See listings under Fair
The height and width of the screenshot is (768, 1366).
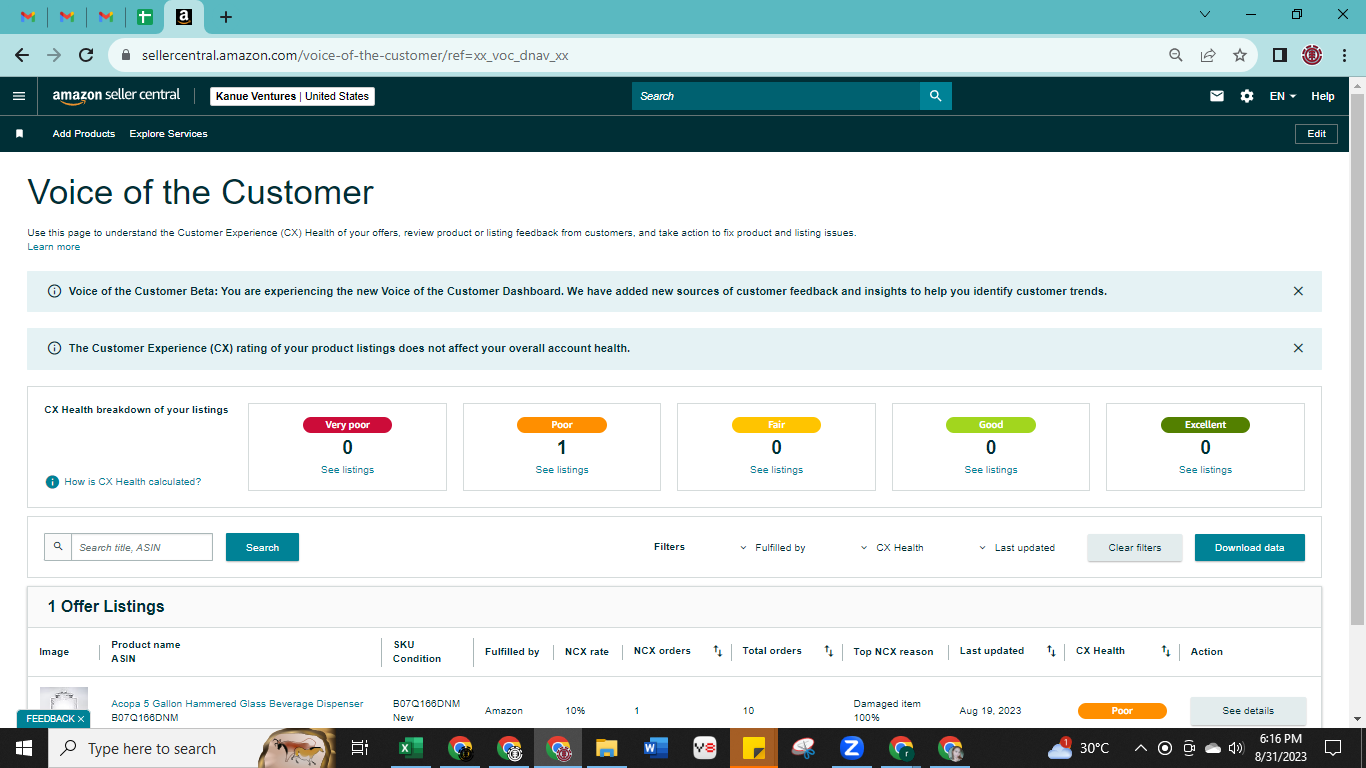(776, 470)
